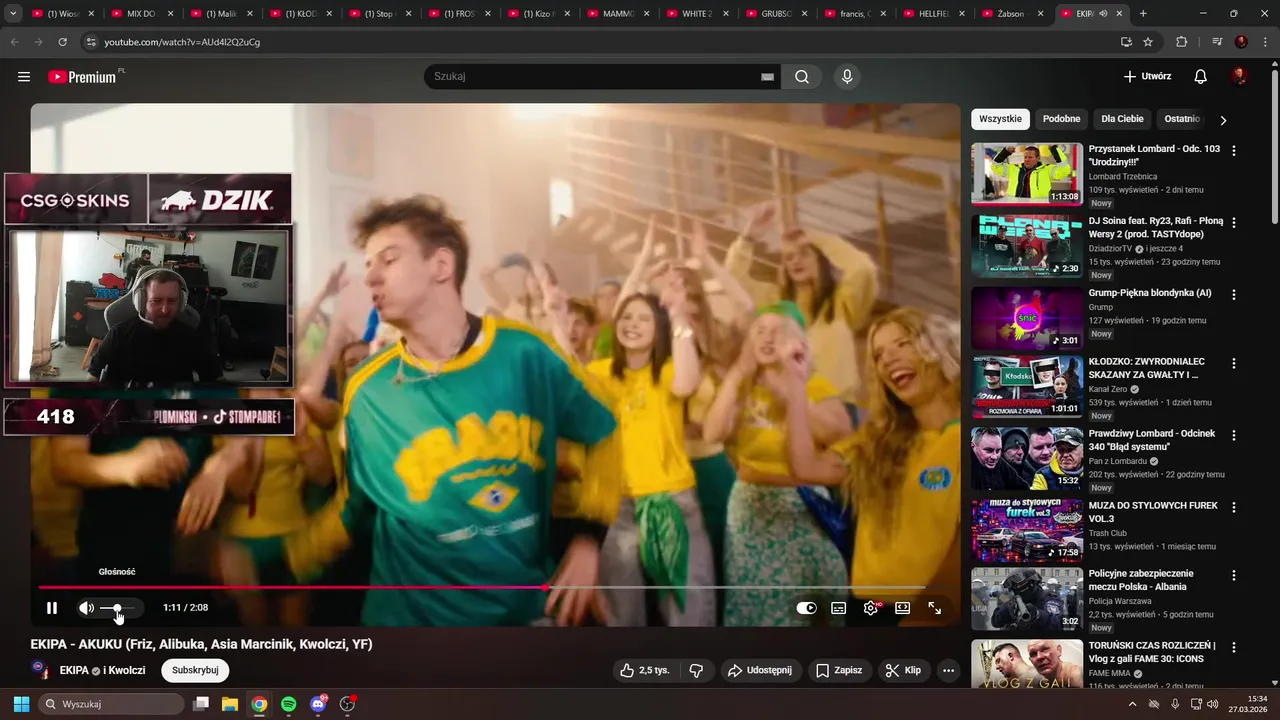The image size is (1280, 720).
Task: Switch to the HELLFIELD browser tab
Action: (x=935, y=14)
